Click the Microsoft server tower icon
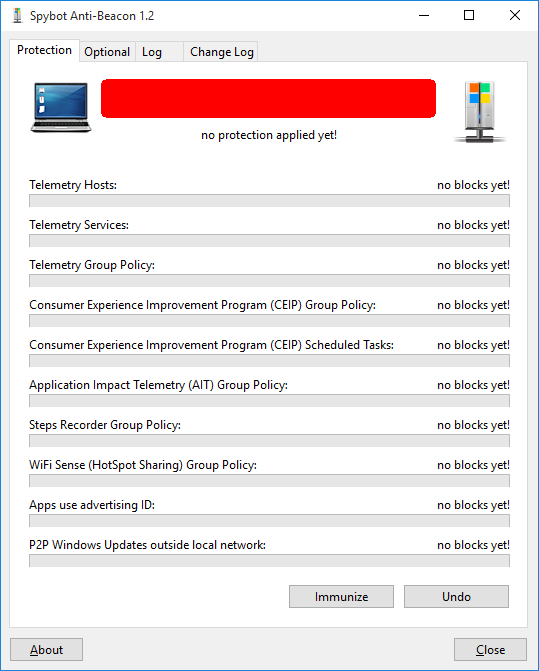Image resolution: width=539 pixels, height=671 pixels. tap(480, 112)
